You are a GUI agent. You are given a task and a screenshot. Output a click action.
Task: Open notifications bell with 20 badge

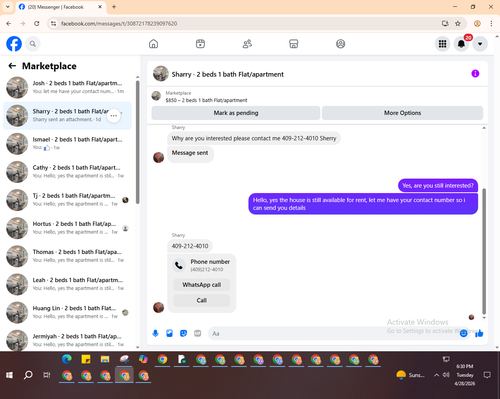pyautogui.click(x=461, y=44)
